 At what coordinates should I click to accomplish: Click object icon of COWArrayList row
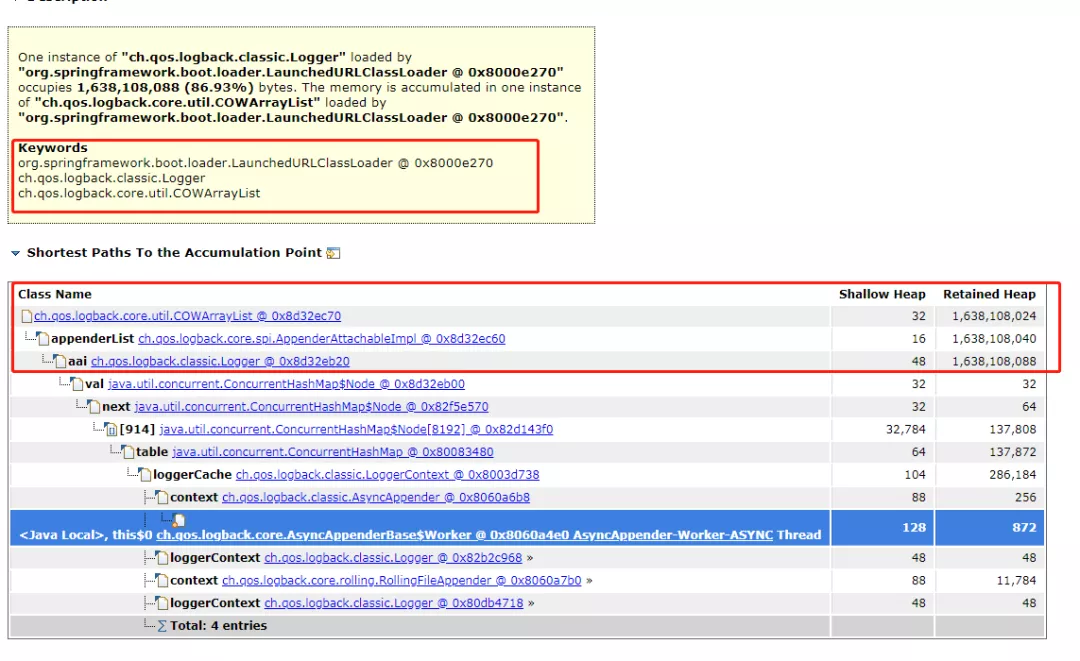point(27,316)
